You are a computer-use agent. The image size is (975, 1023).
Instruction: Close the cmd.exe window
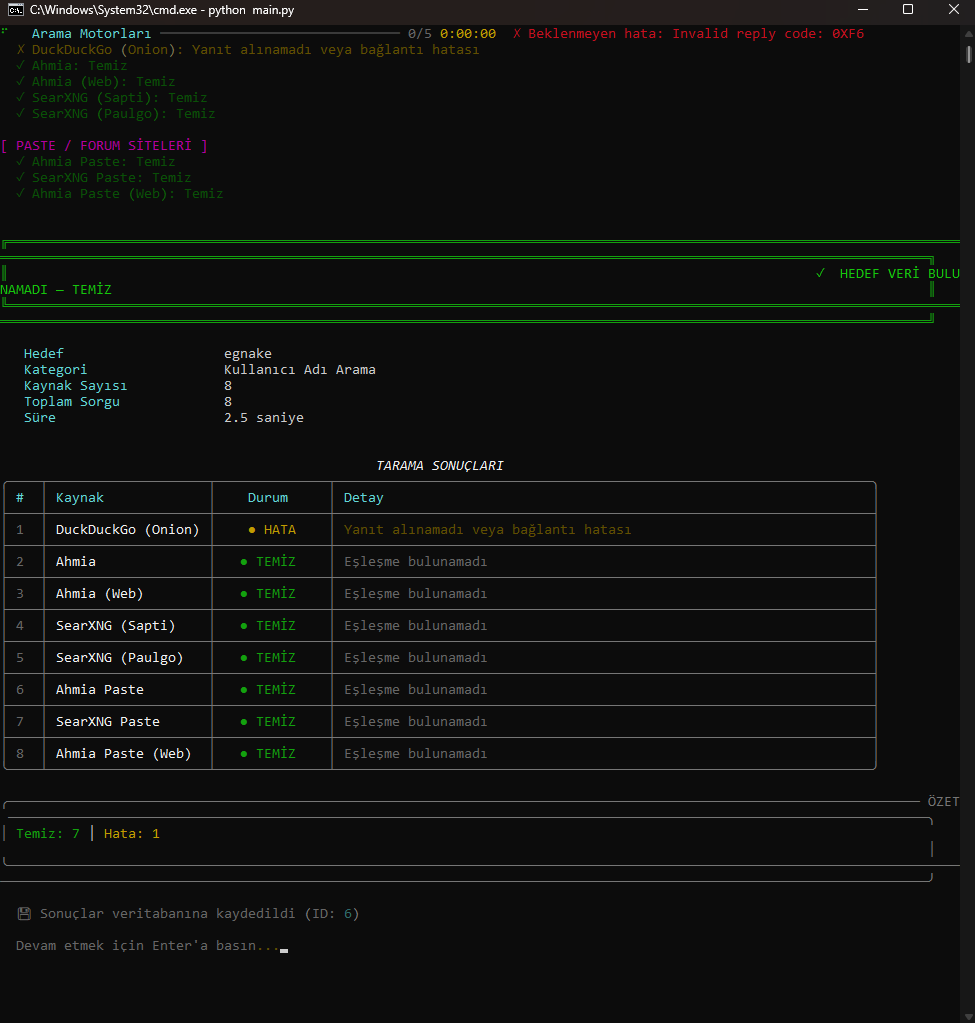coord(953,10)
